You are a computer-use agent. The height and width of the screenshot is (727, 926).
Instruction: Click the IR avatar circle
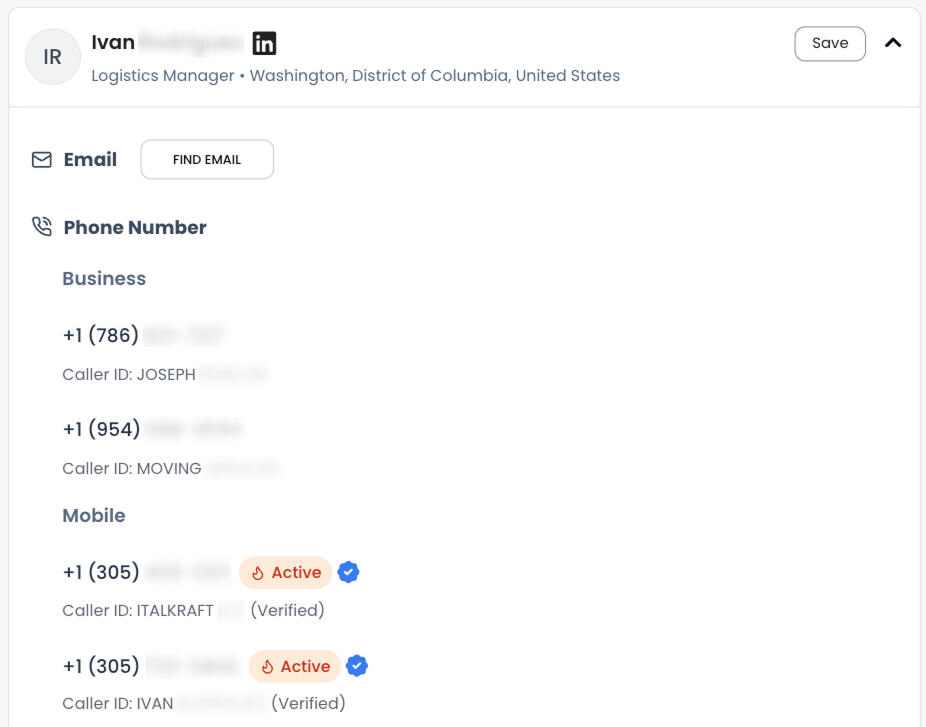coord(52,57)
